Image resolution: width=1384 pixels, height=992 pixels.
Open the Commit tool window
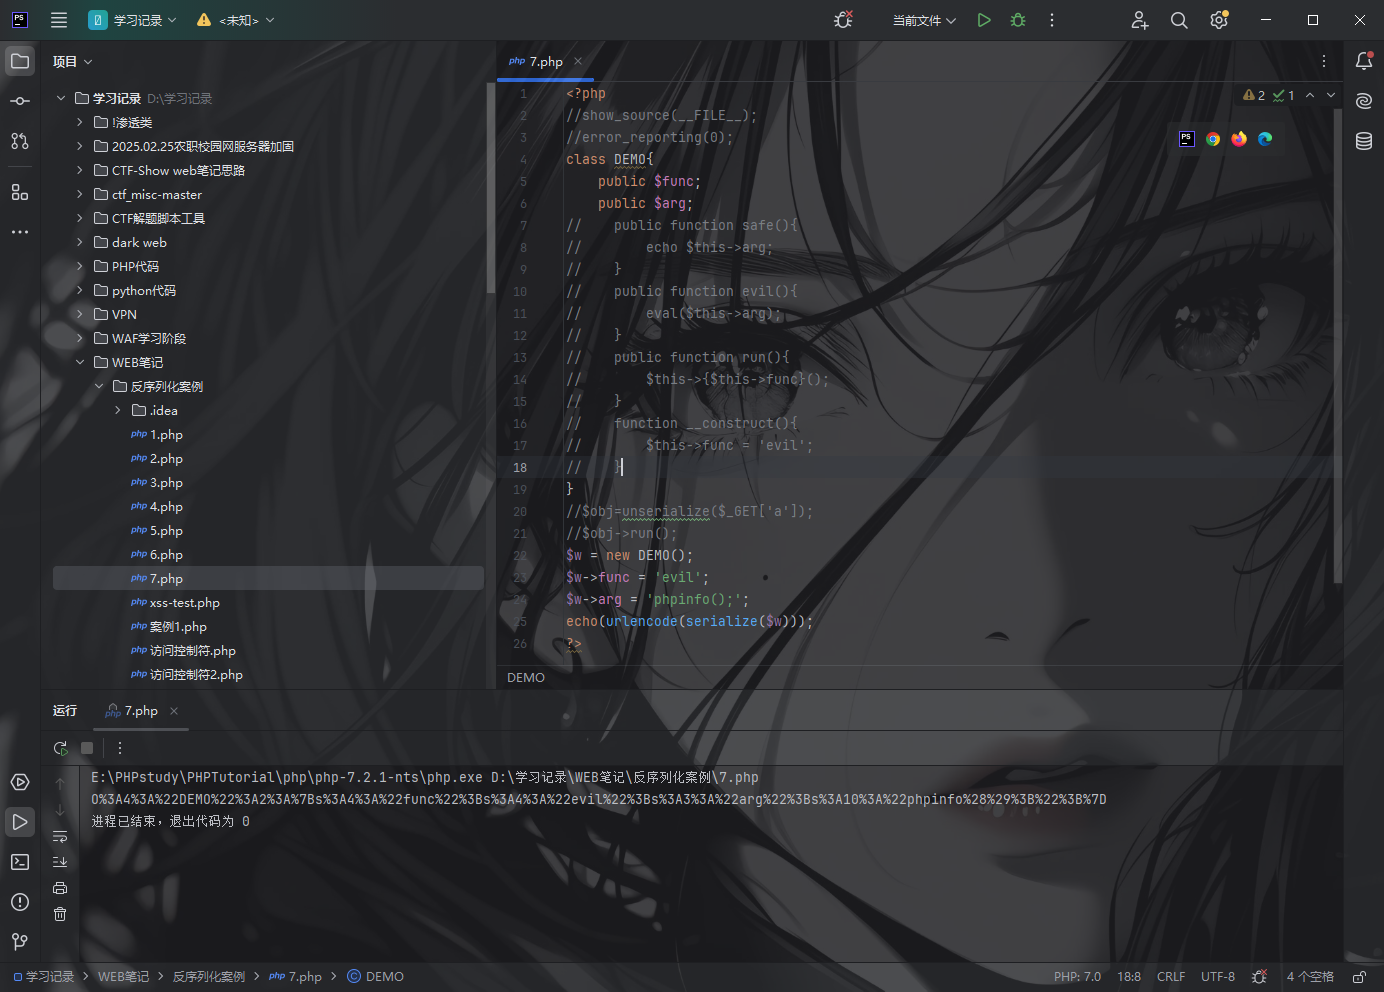[20, 101]
